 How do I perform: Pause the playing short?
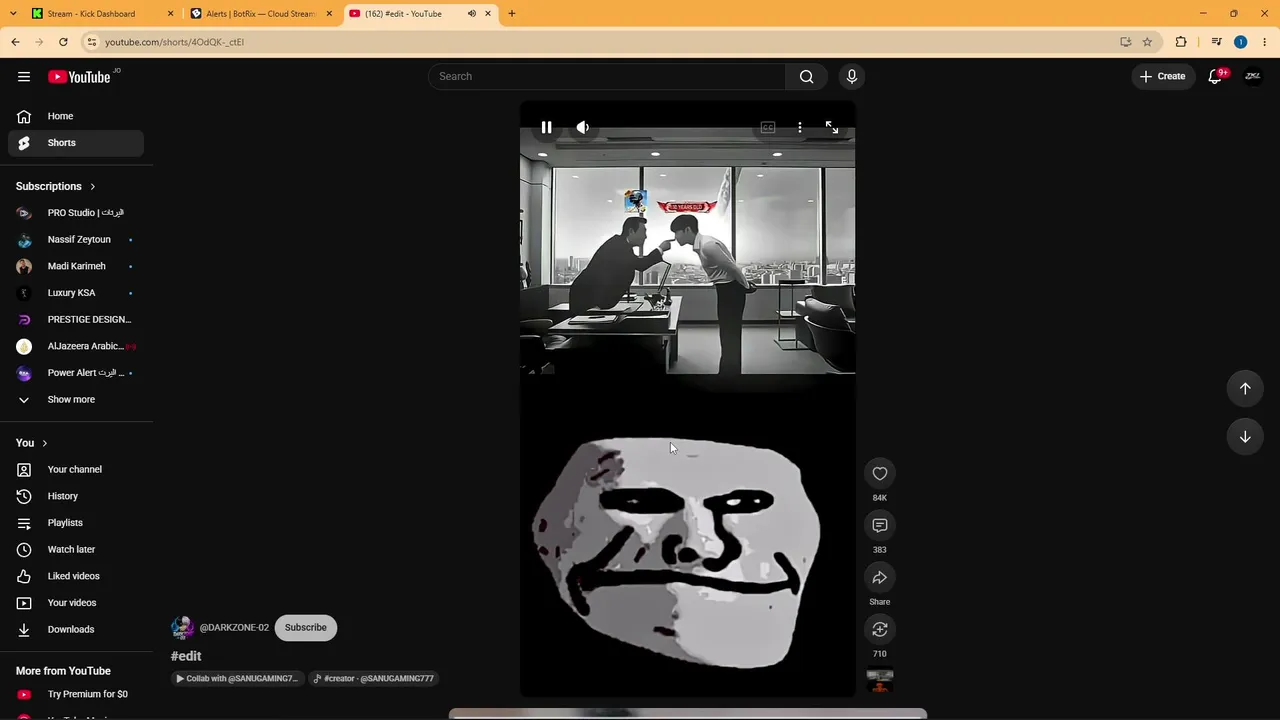pos(546,128)
